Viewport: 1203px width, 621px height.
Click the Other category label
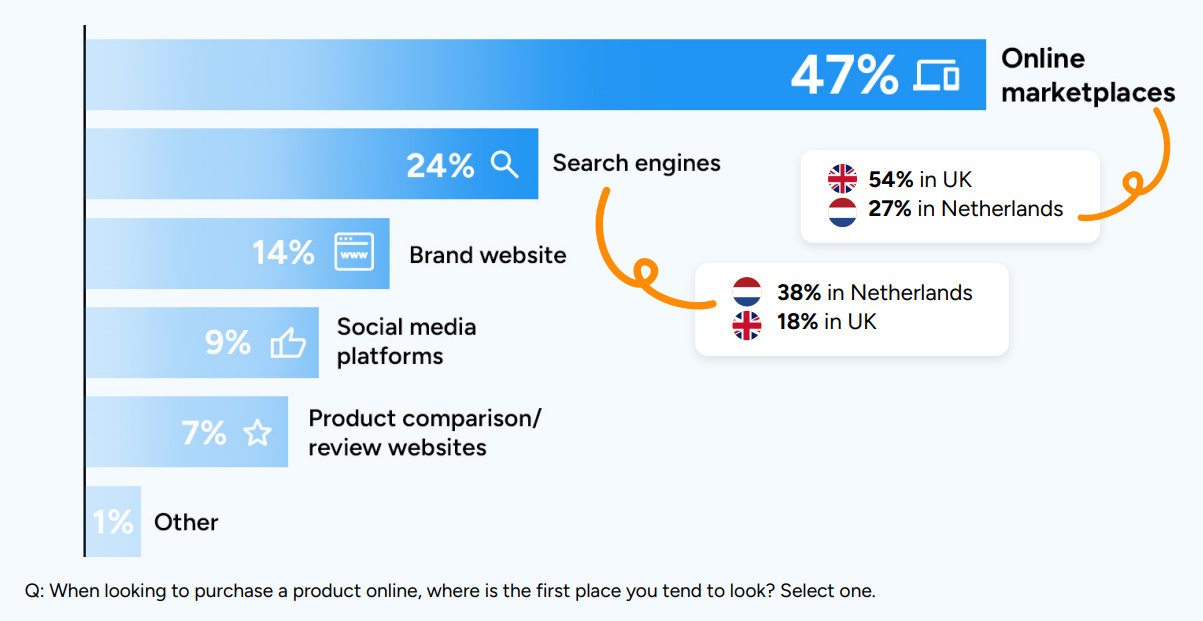pos(186,522)
